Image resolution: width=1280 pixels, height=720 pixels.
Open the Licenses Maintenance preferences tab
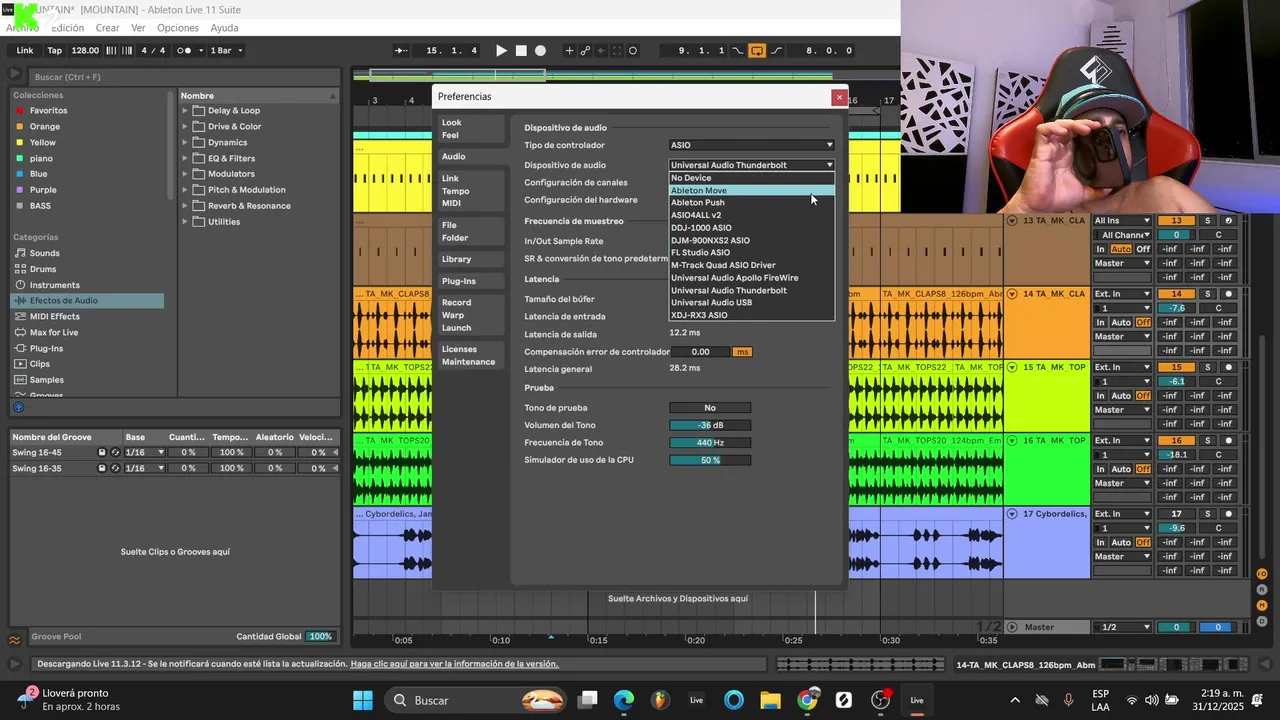tap(471, 355)
